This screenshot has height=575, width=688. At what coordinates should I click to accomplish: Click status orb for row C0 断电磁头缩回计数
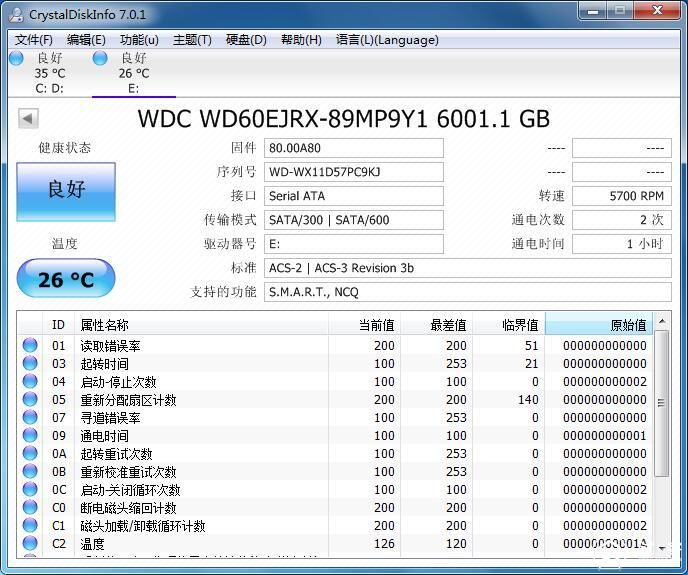point(30,507)
